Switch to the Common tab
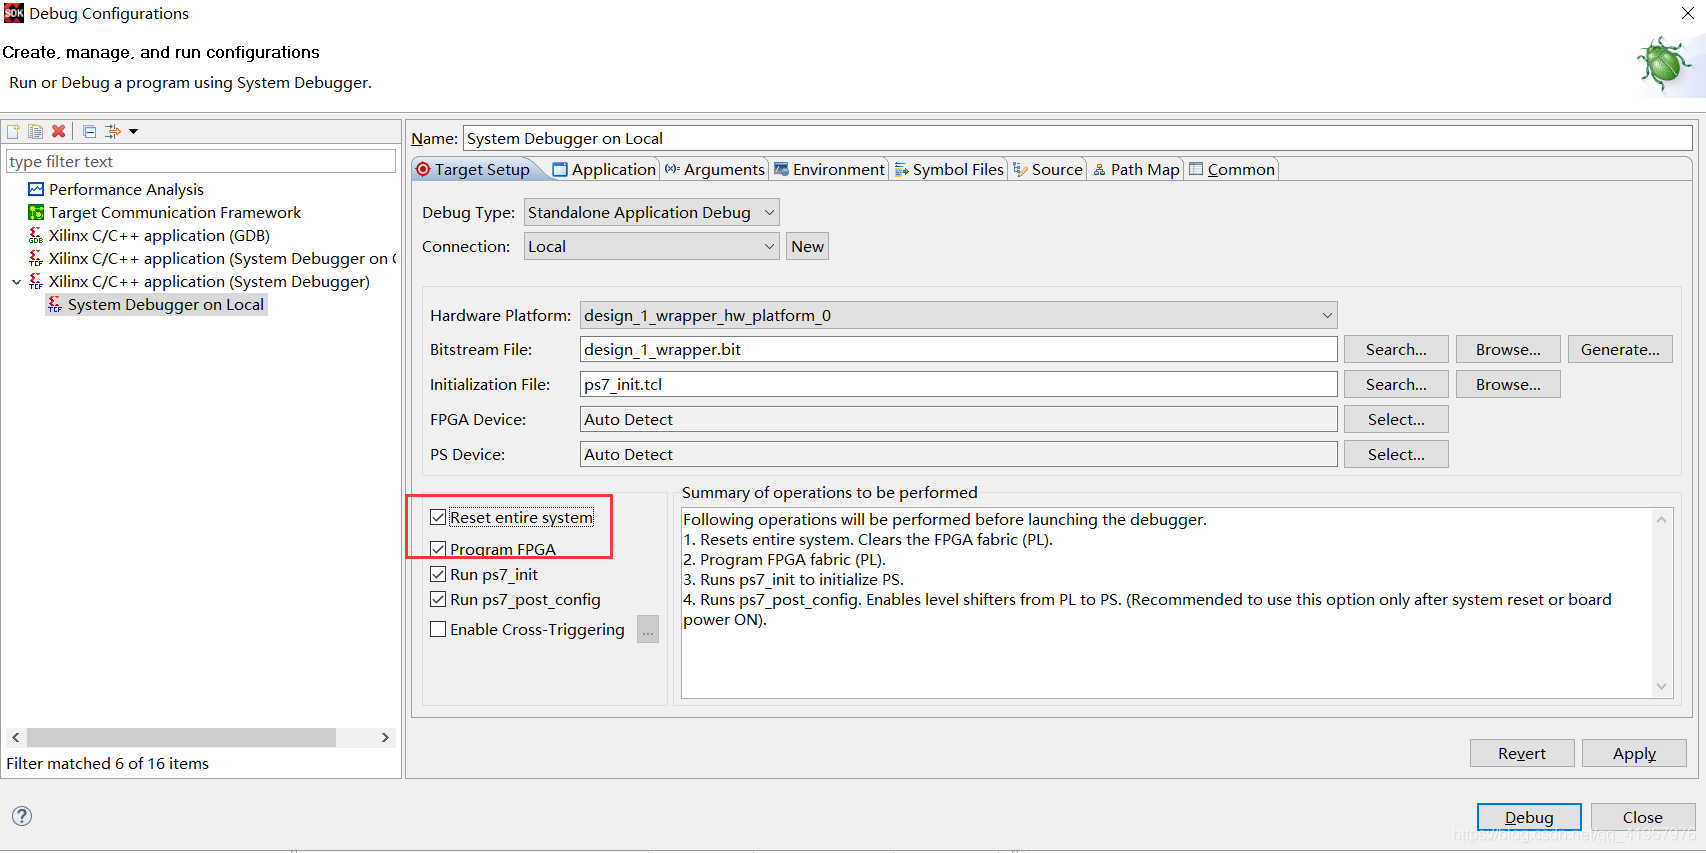The image size is (1706, 853). click(1232, 169)
